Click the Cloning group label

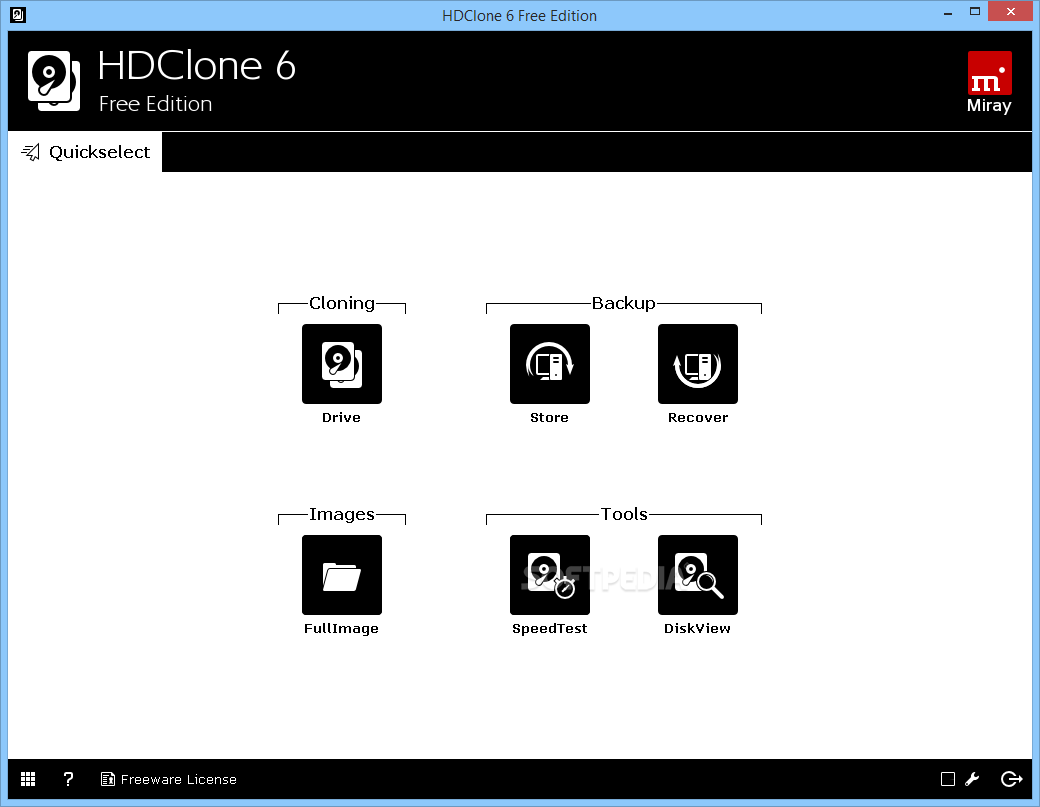(342, 303)
